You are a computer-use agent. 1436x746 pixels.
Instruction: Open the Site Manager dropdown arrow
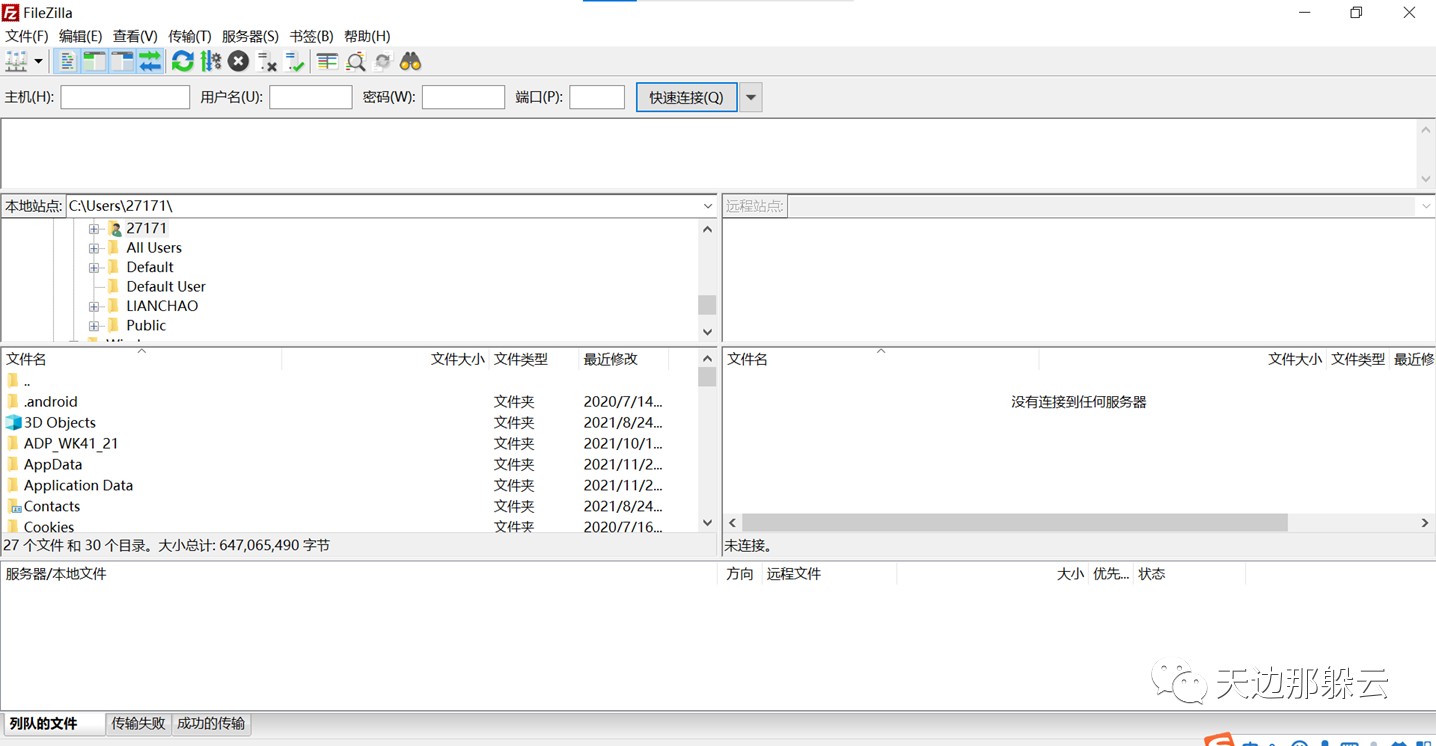click(x=39, y=62)
